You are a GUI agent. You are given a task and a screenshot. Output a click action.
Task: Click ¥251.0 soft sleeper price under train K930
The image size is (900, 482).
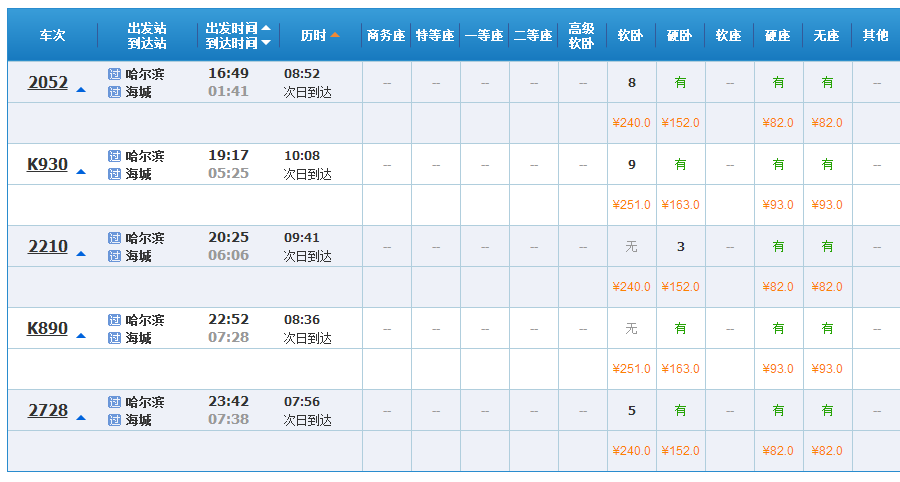(x=631, y=205)
